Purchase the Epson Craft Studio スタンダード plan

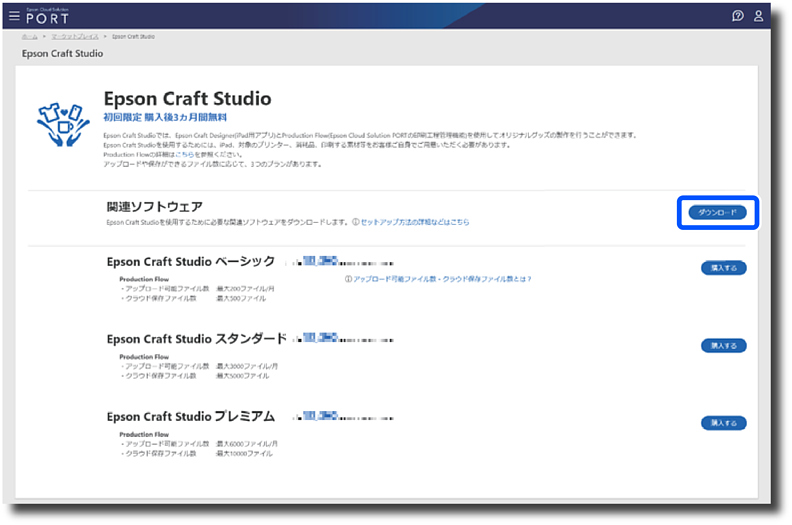[x=723, y=345]
